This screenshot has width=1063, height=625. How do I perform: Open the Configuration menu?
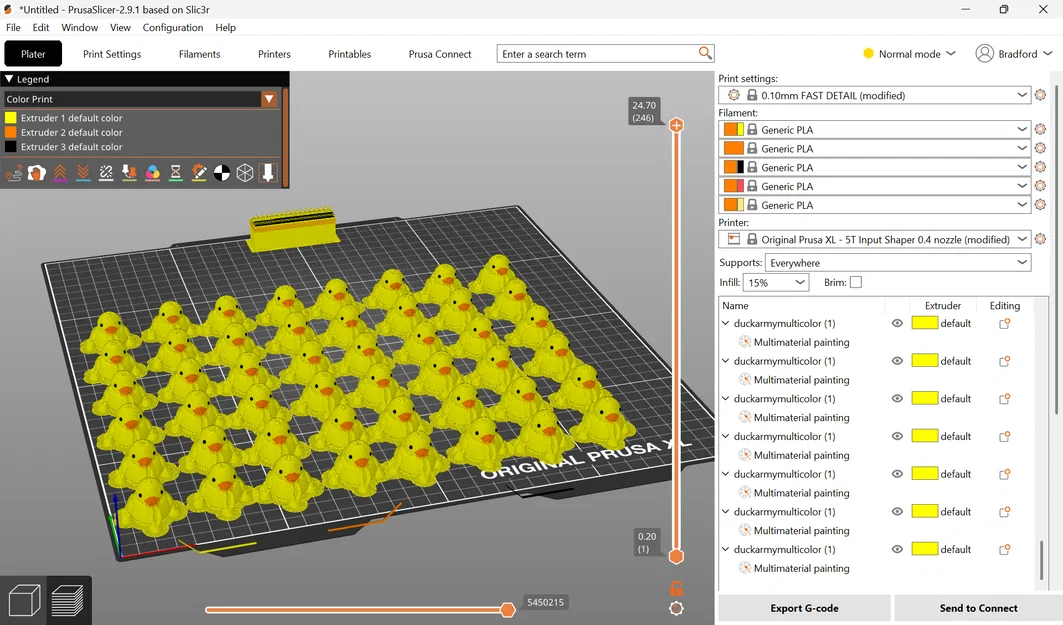[x=172, y=27]
